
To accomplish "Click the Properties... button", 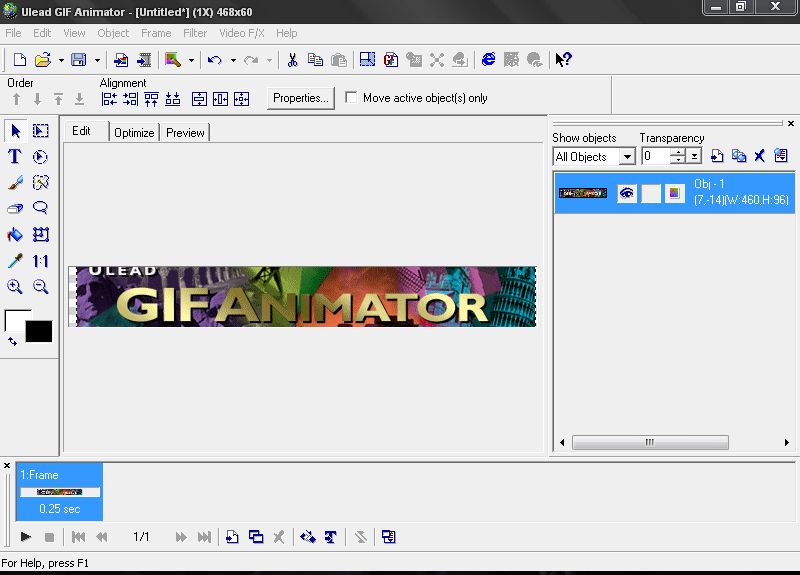I will click(x=301, y=98).
